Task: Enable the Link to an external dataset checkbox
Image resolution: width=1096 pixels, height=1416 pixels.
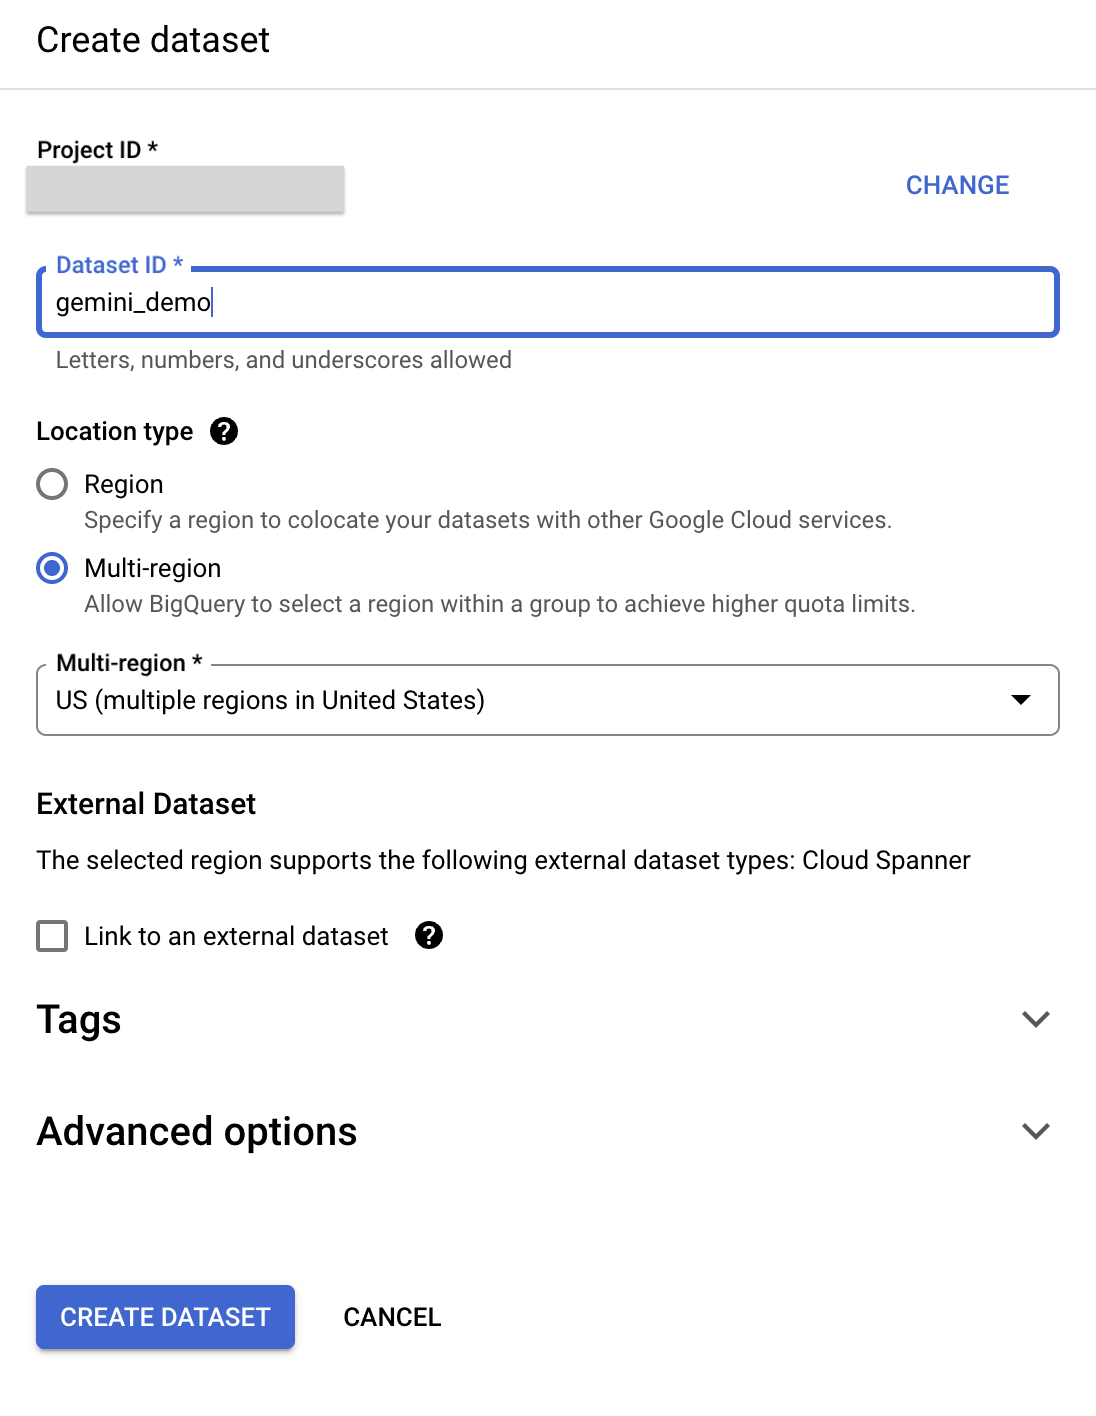Action: pyautogui.click(x=52, y=936)
